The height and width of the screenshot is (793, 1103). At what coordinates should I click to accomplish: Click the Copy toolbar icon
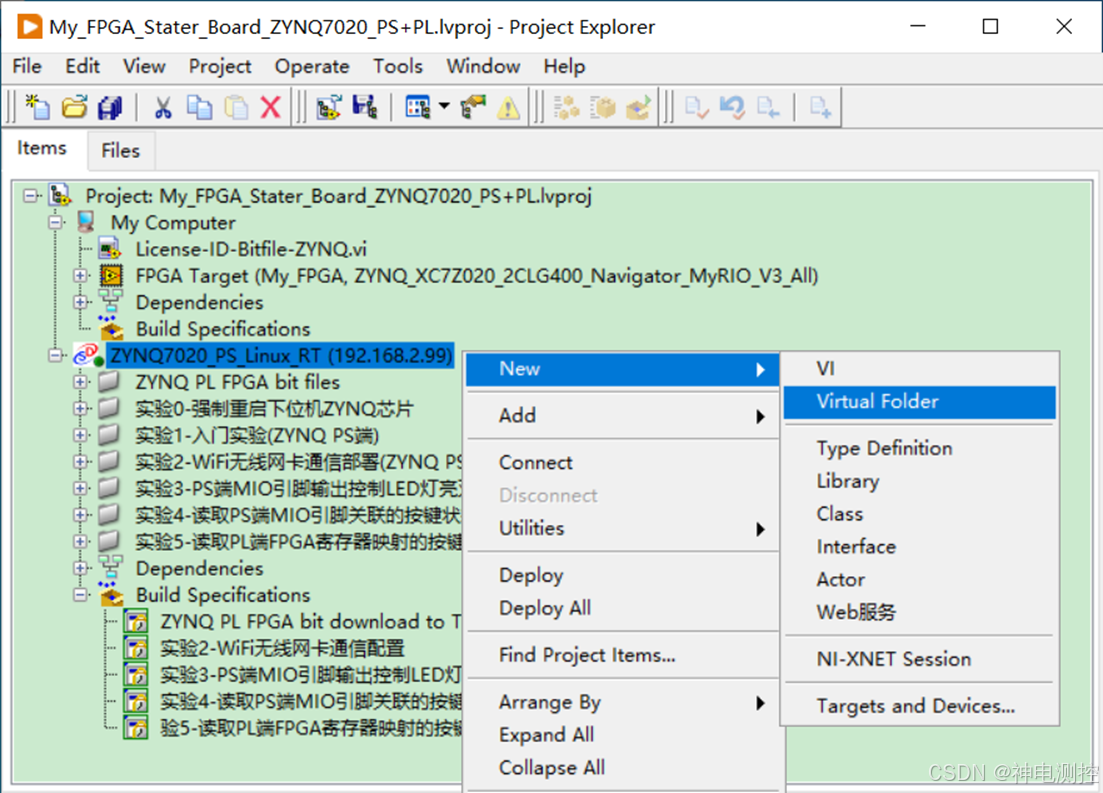pos(199,107)
